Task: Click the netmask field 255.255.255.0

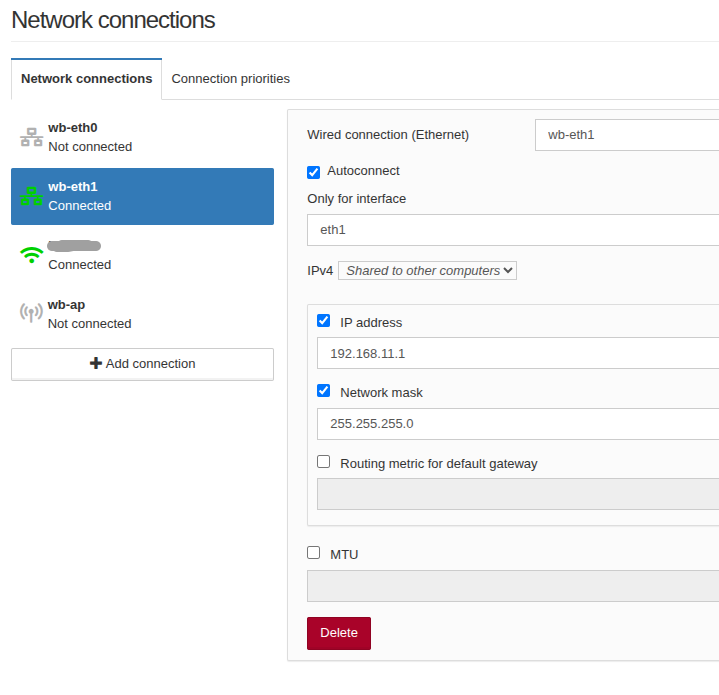Action: [517, 424]
